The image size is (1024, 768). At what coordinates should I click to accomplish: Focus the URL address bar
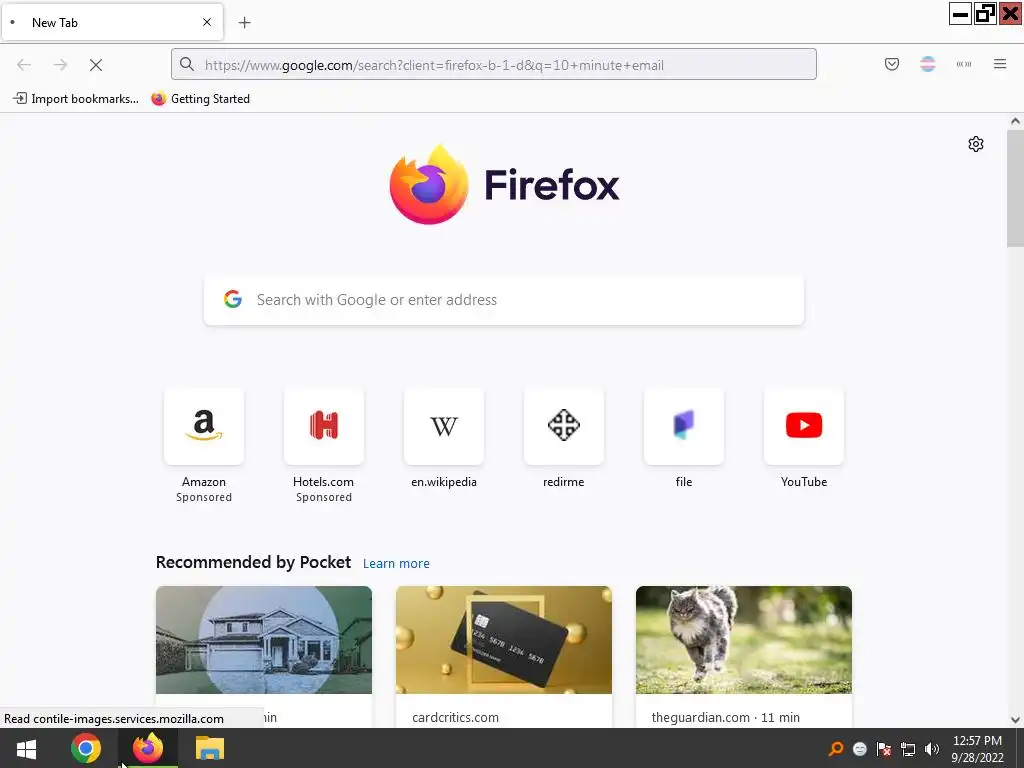(x=494, y=64)
